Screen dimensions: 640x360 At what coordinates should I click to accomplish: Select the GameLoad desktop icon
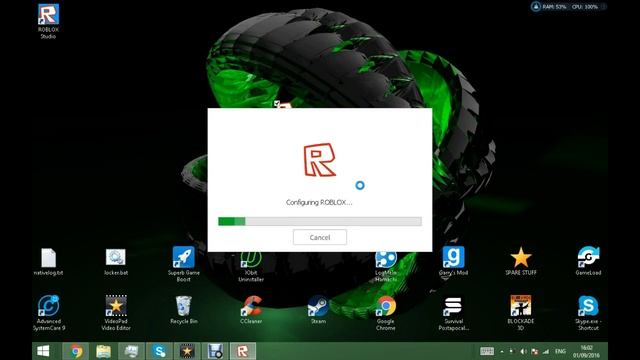click(x=588, y=261)
